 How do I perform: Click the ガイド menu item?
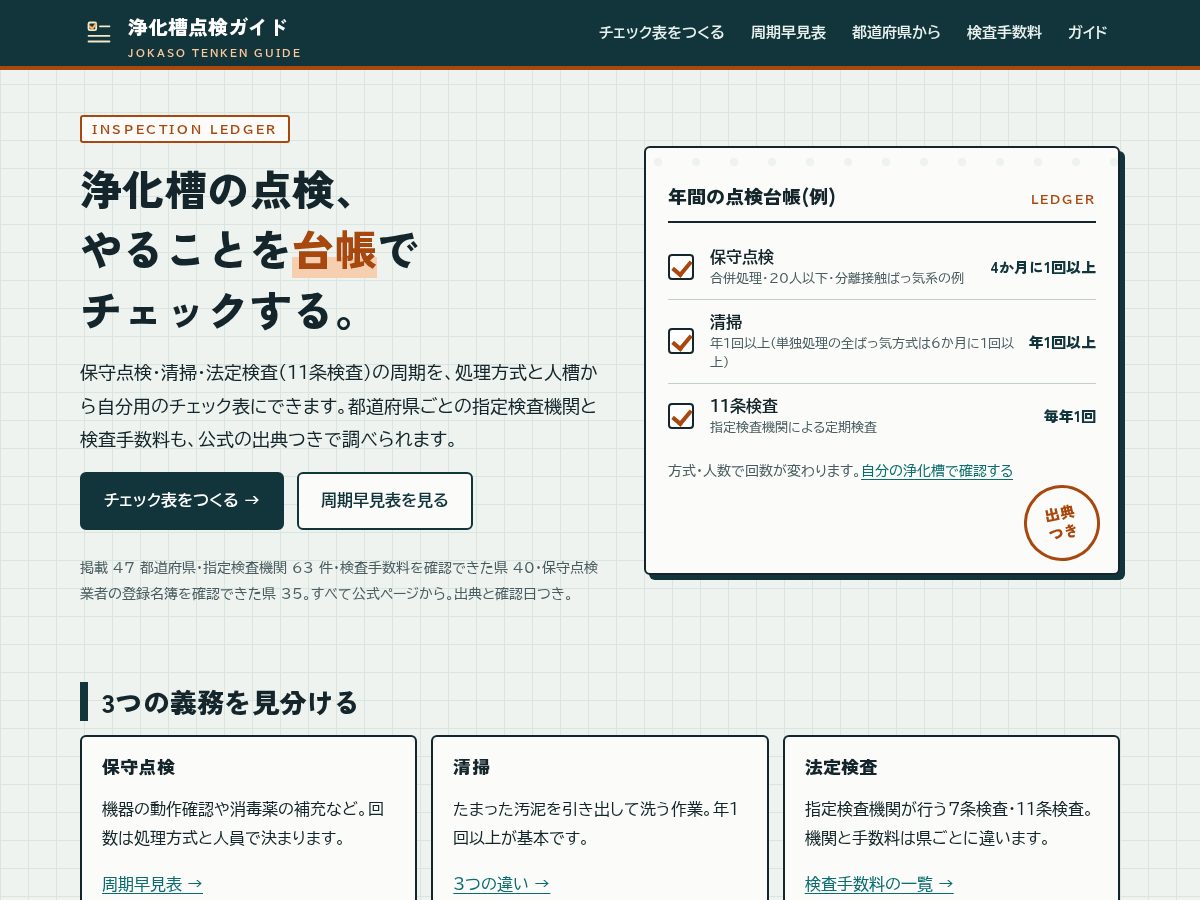coord(1087,33)
